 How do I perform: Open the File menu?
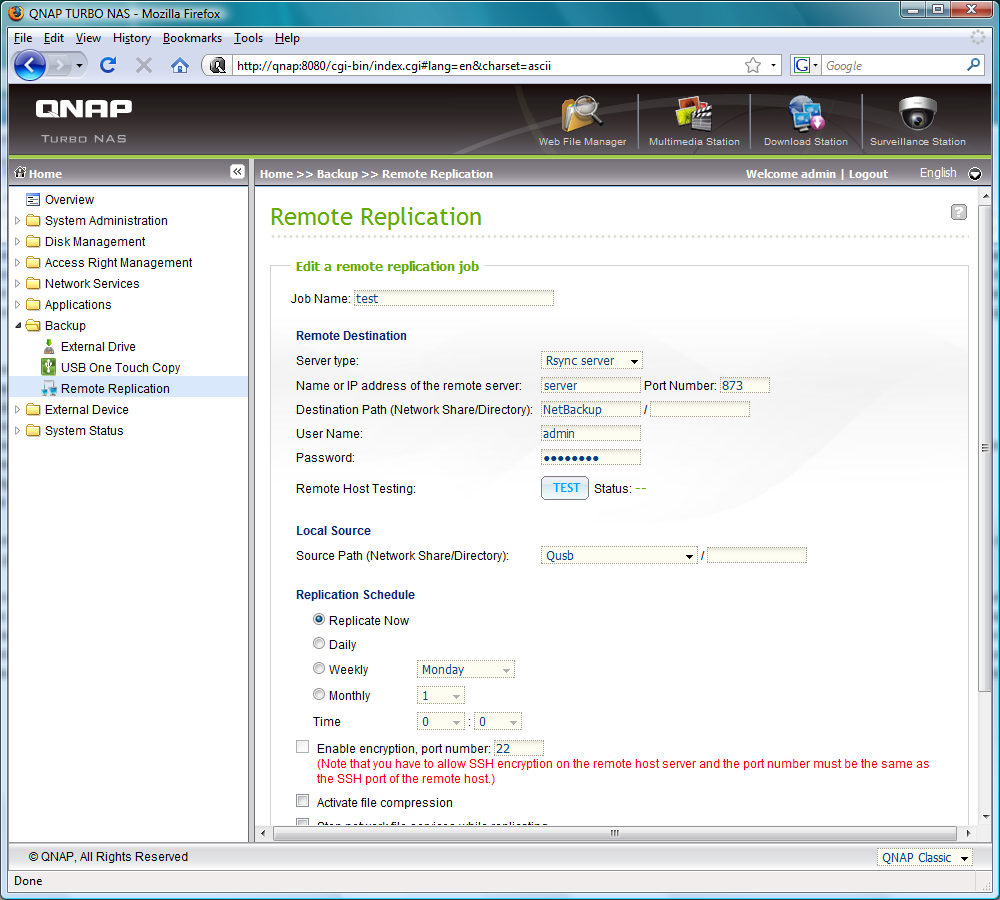pyautogui.click(x=23, y=38)
